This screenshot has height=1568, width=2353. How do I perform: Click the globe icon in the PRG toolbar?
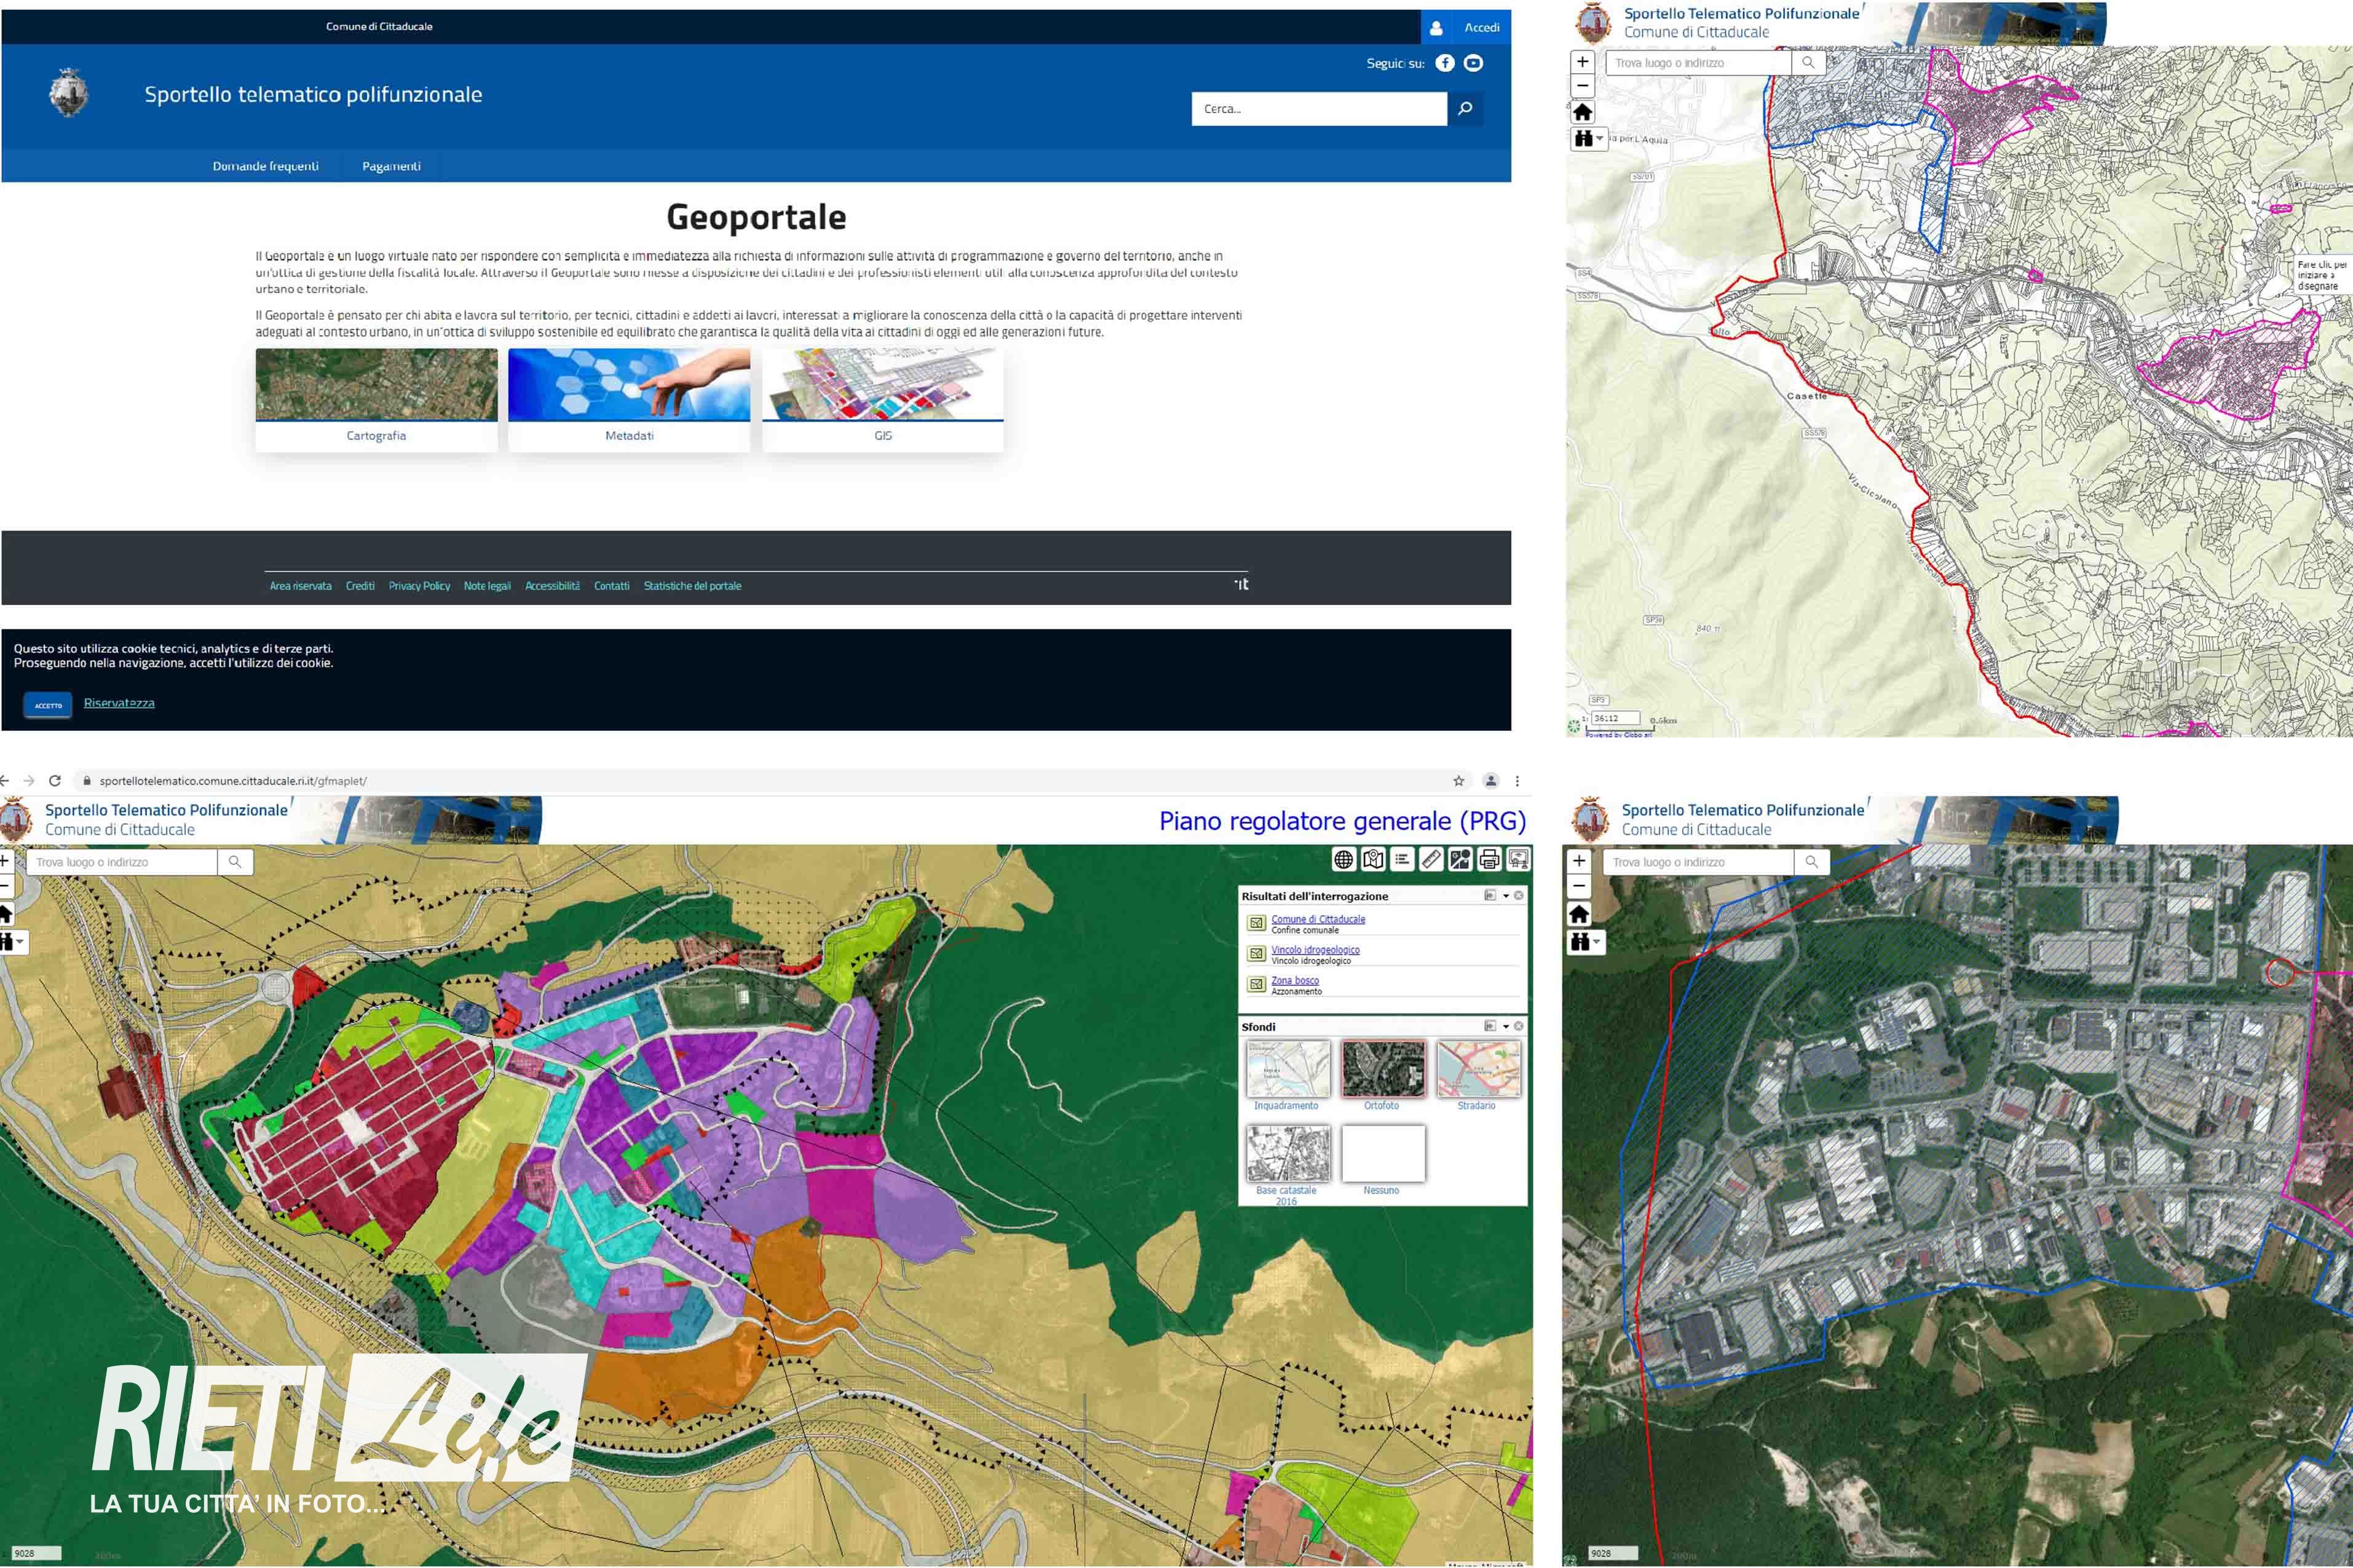click(1344, 859)
